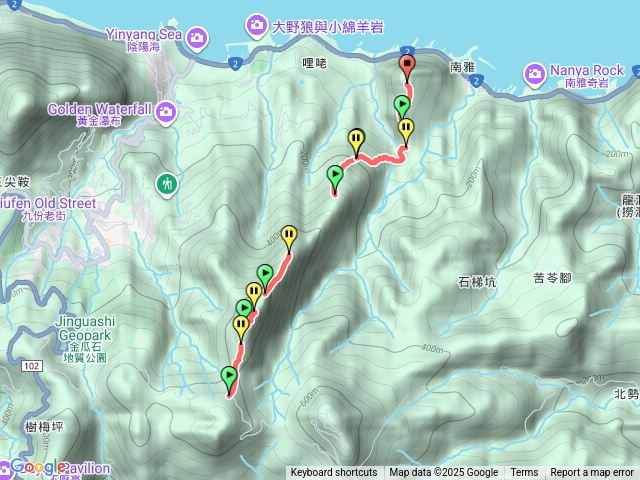Click the yellow pause marker near 400m contour
The width and height of the screenshot is (640, 480).
pyautogui.click(x=289, y=239)
